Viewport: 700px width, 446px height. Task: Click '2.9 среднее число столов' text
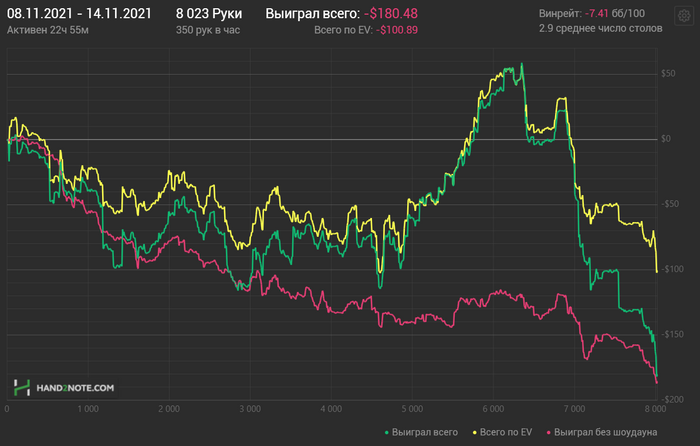(600, 29)
